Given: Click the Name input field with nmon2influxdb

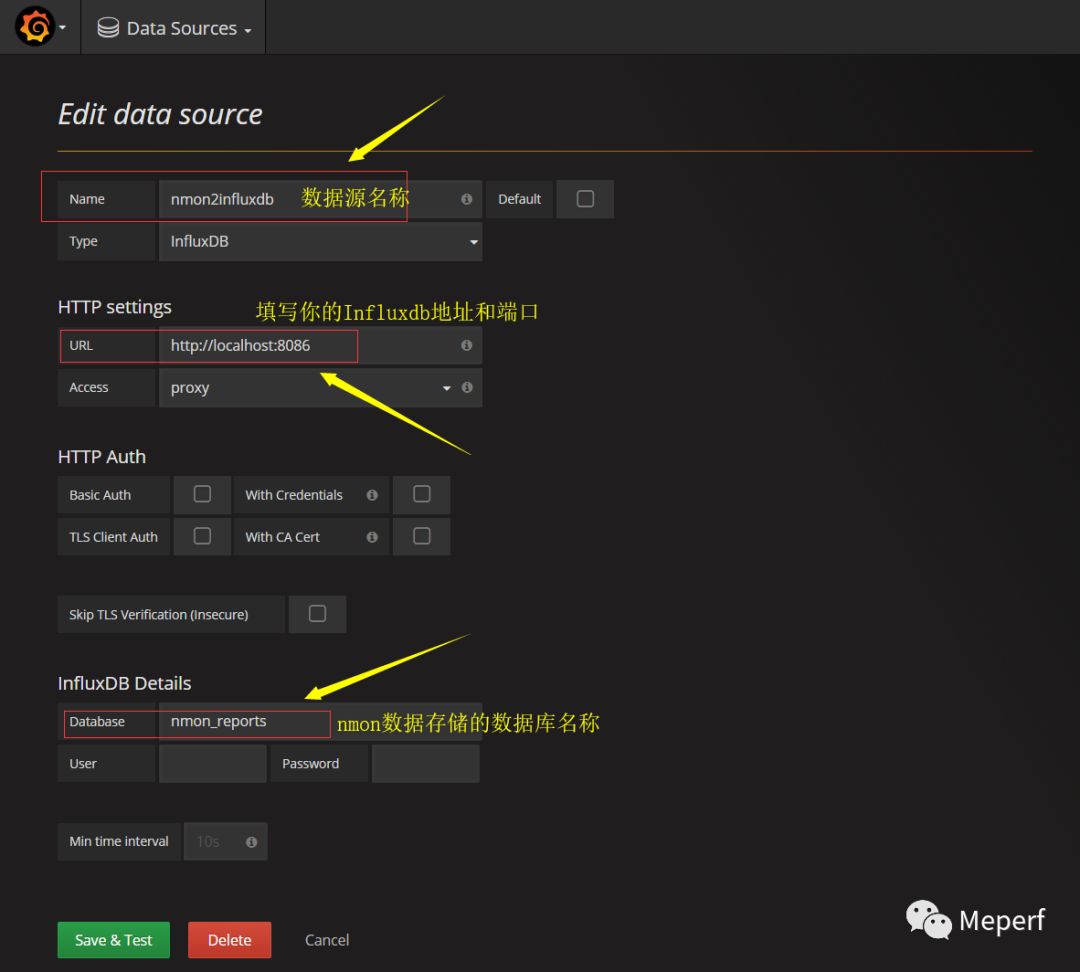Looking at the screenshot, I should point(320,199).
